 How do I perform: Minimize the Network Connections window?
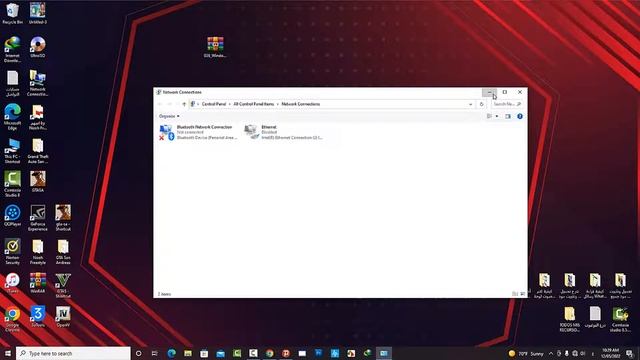click(x=489, y=92)
